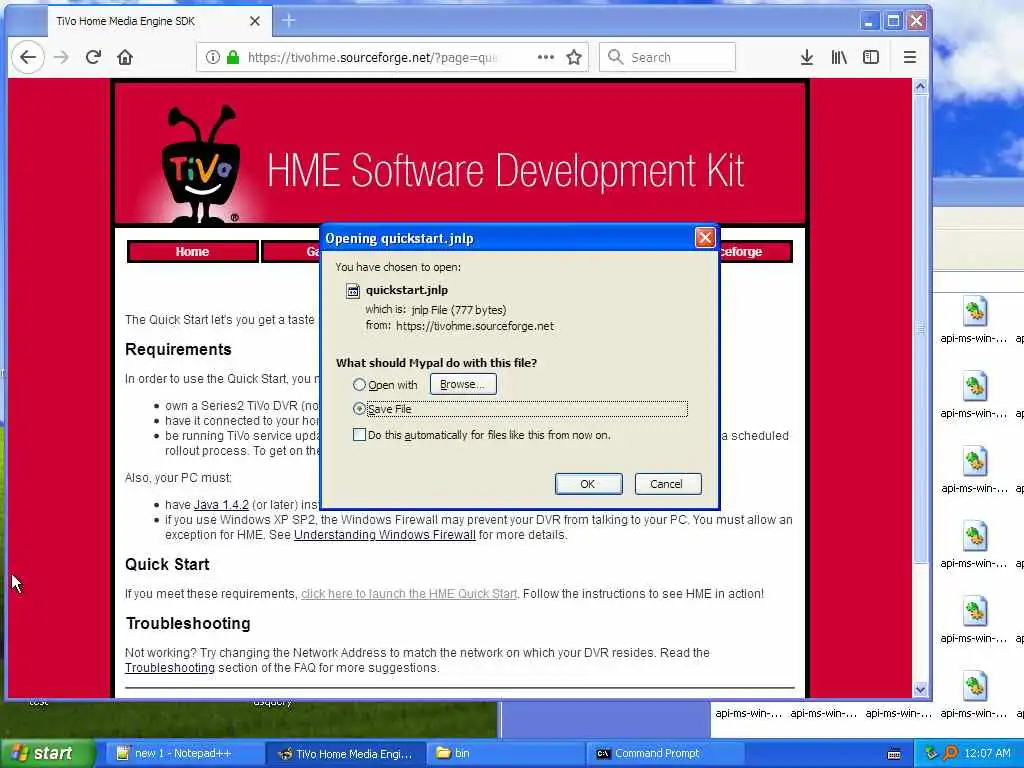Click the page scrollbar down arrow
Image resolution: width=1024 pixels, height=768 pixels.
(x=920, y=690)
